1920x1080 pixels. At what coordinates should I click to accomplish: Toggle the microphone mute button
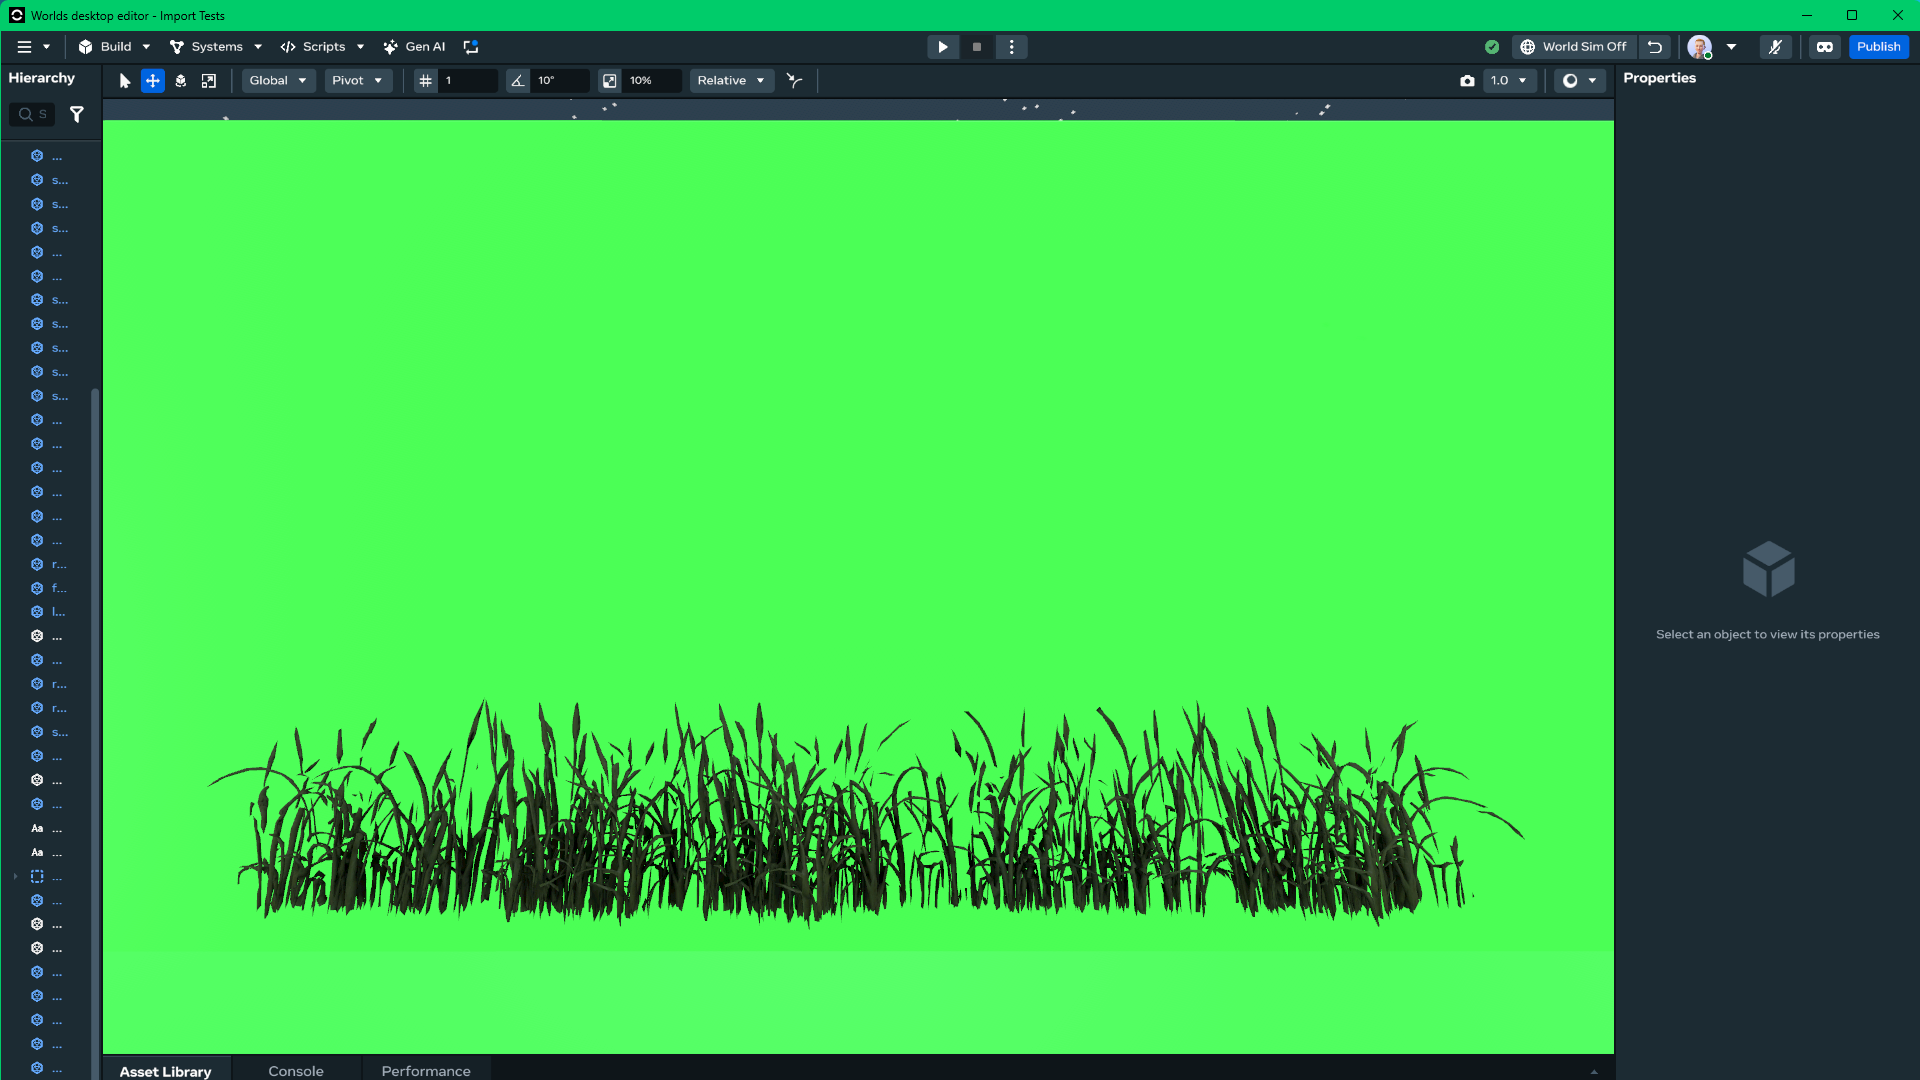pyautogui.click(x=1775, y=47)
